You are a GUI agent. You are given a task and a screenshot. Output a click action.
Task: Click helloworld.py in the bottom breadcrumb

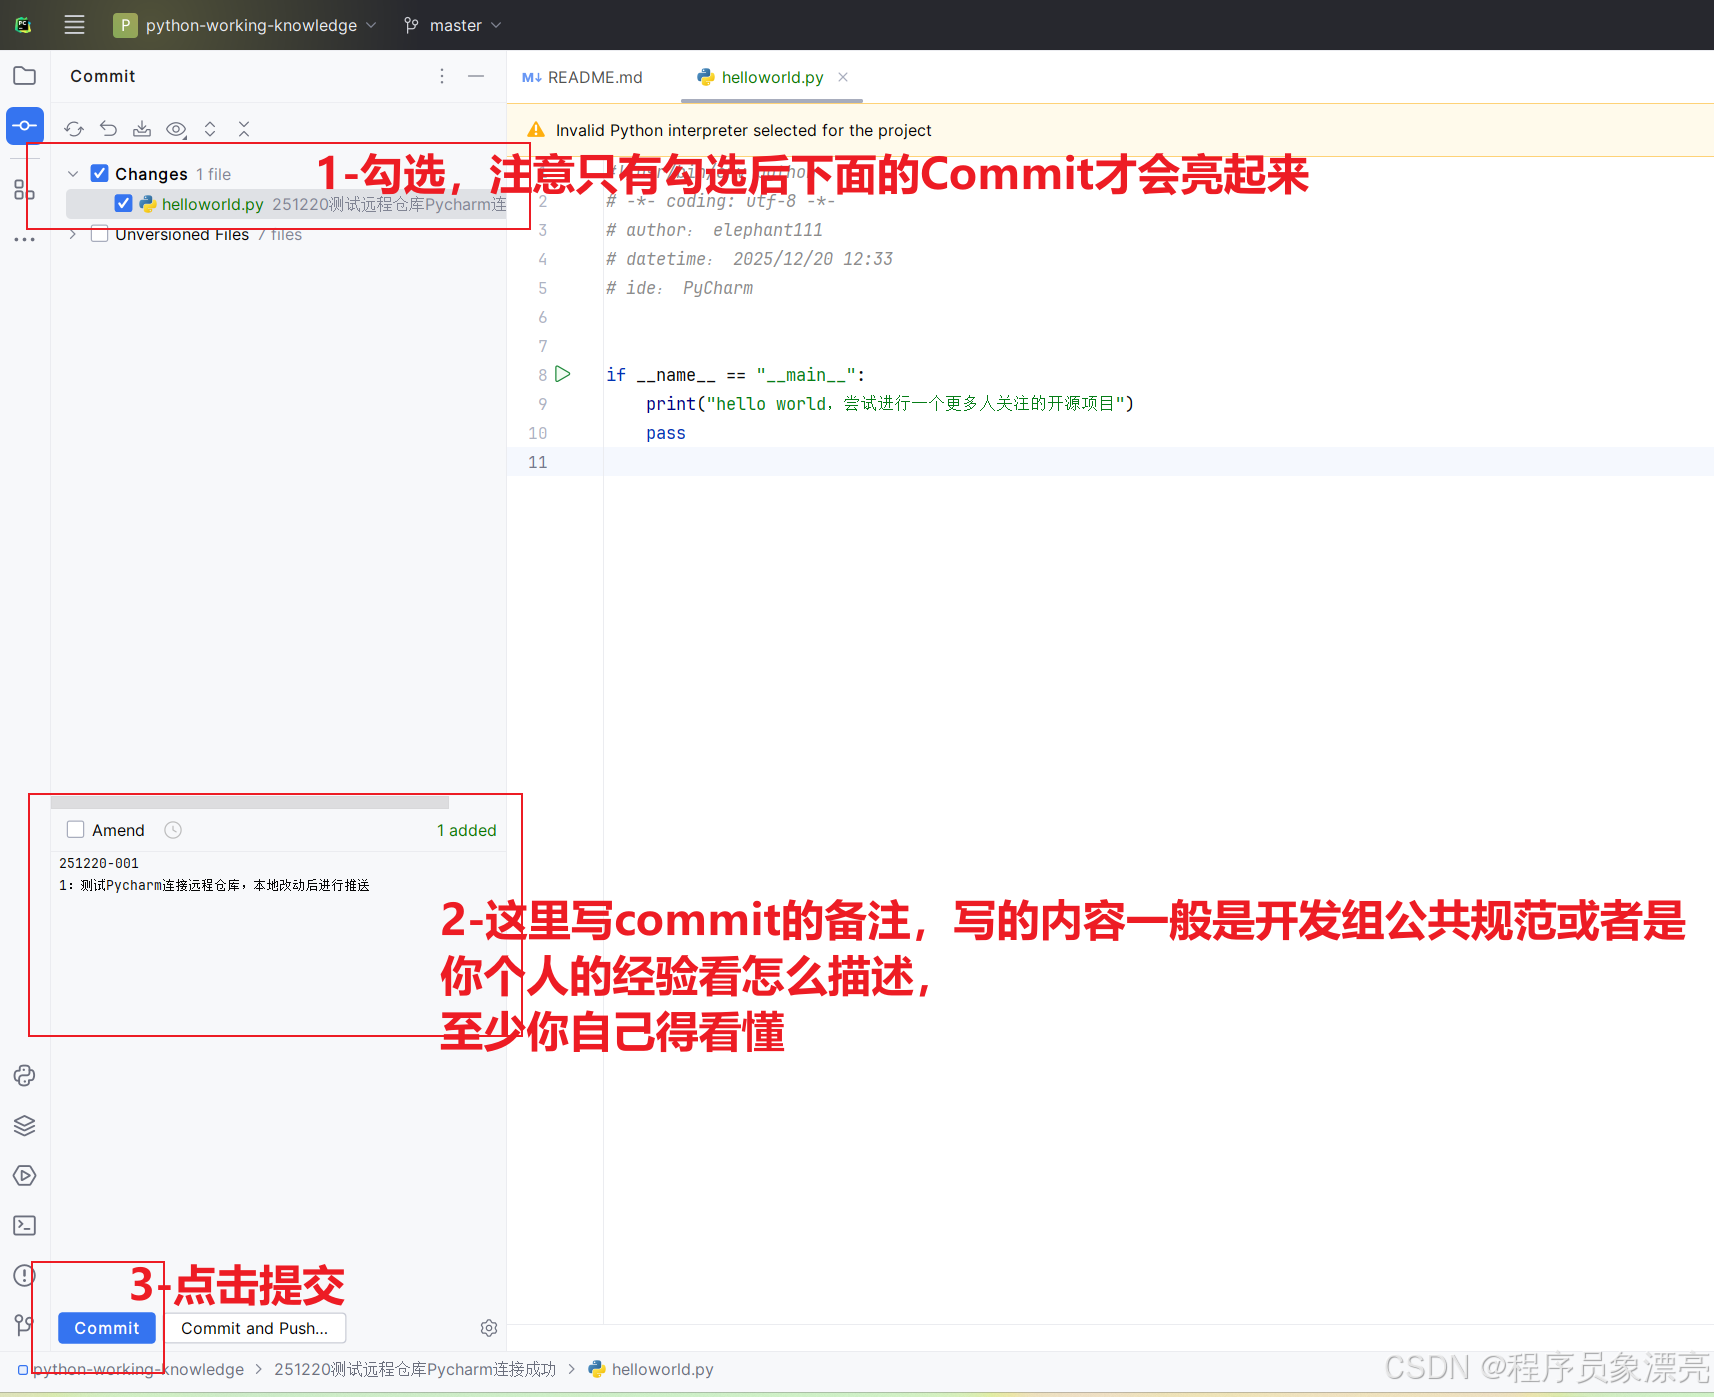coord(662,1369)
